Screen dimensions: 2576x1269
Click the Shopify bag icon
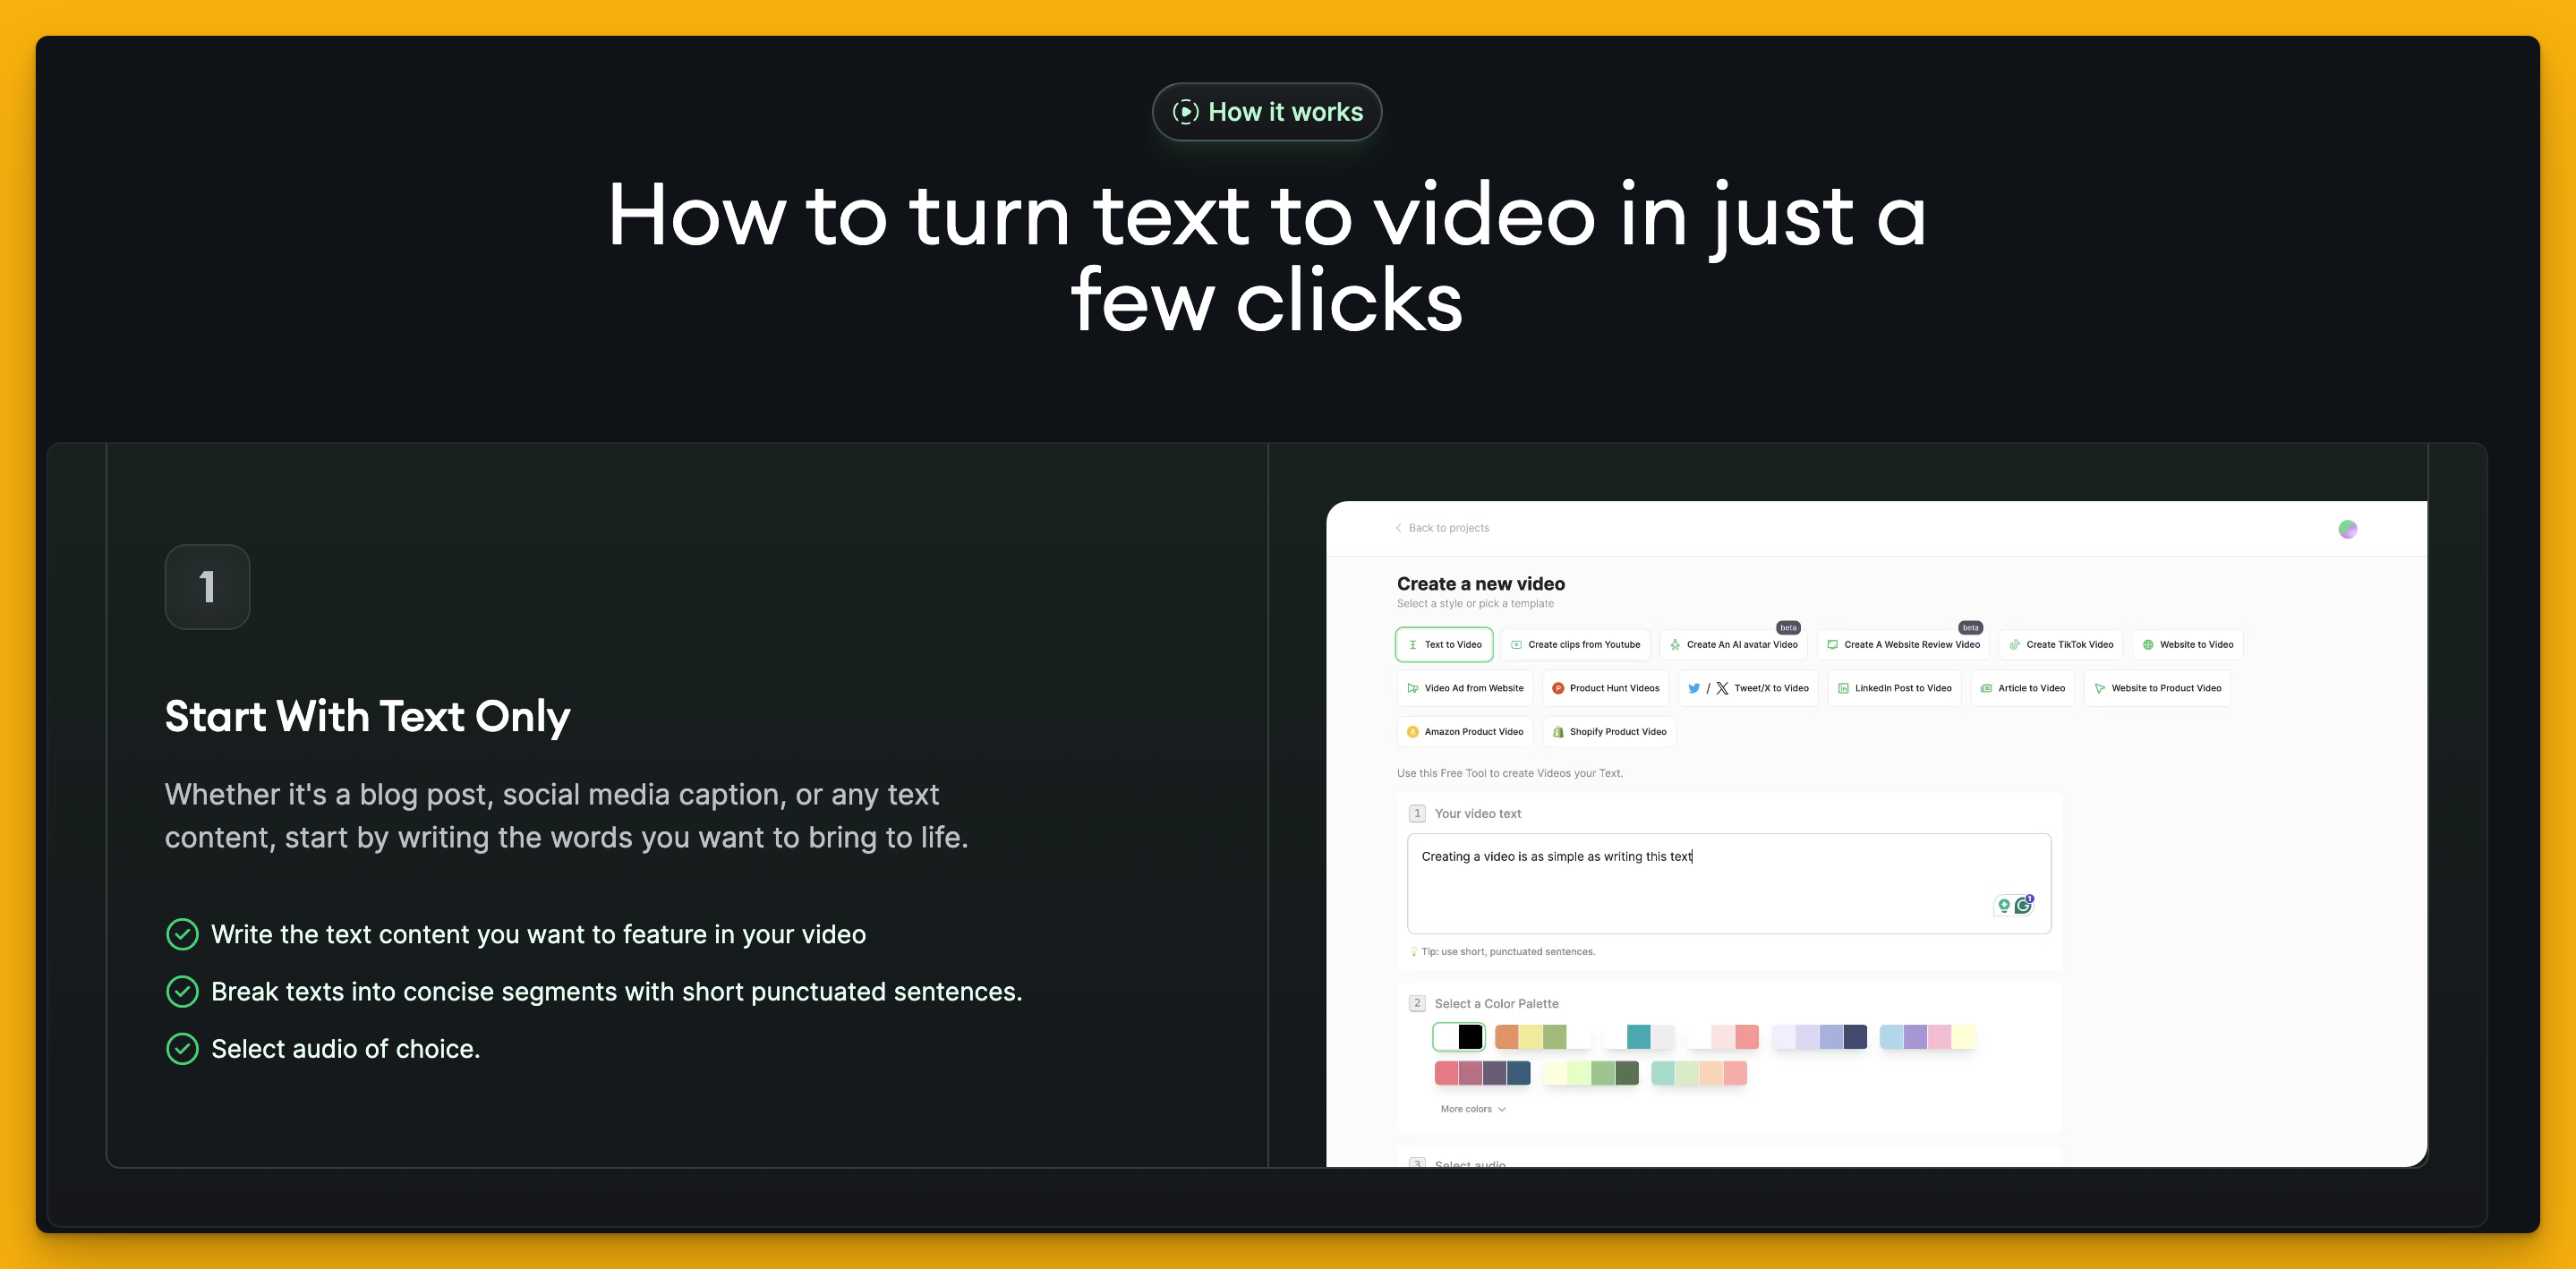point(1559,732)
